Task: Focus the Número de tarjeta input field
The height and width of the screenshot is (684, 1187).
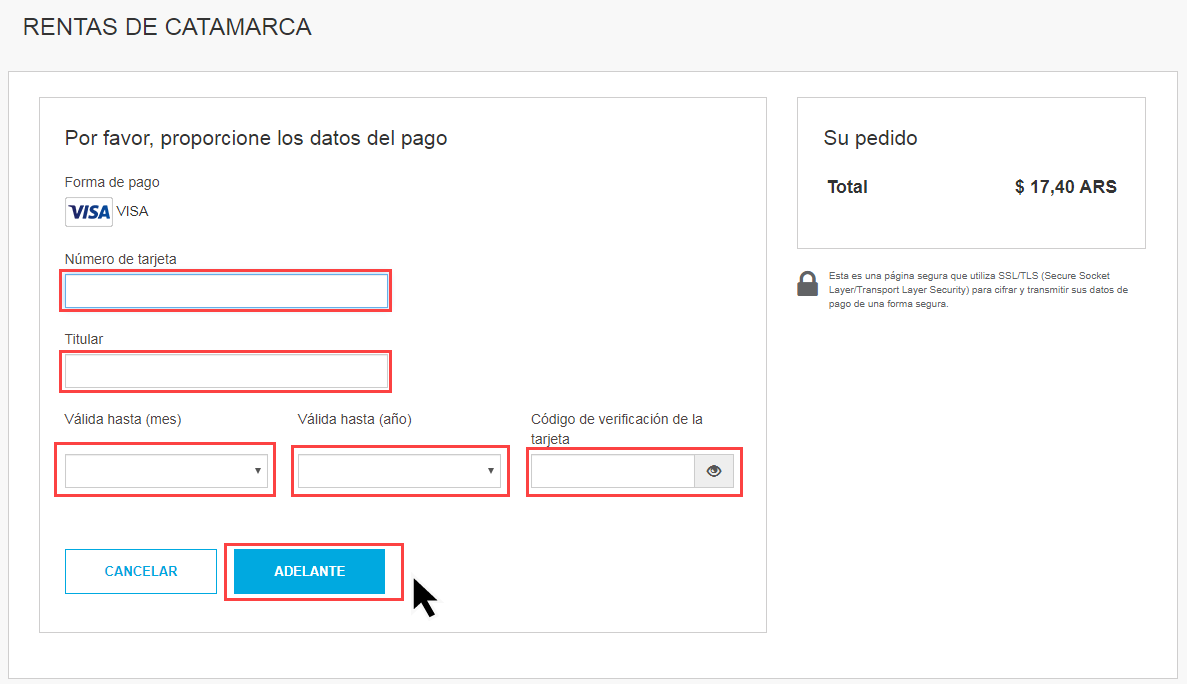Action: [x=226, y=291]
